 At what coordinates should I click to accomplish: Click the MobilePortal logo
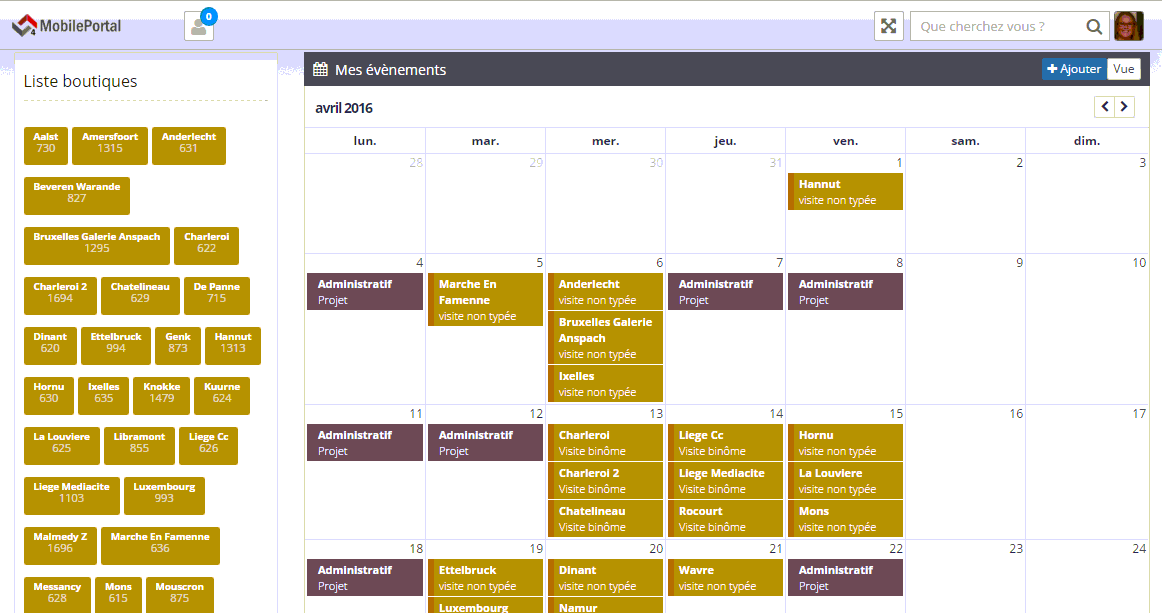tap(67, 25)
